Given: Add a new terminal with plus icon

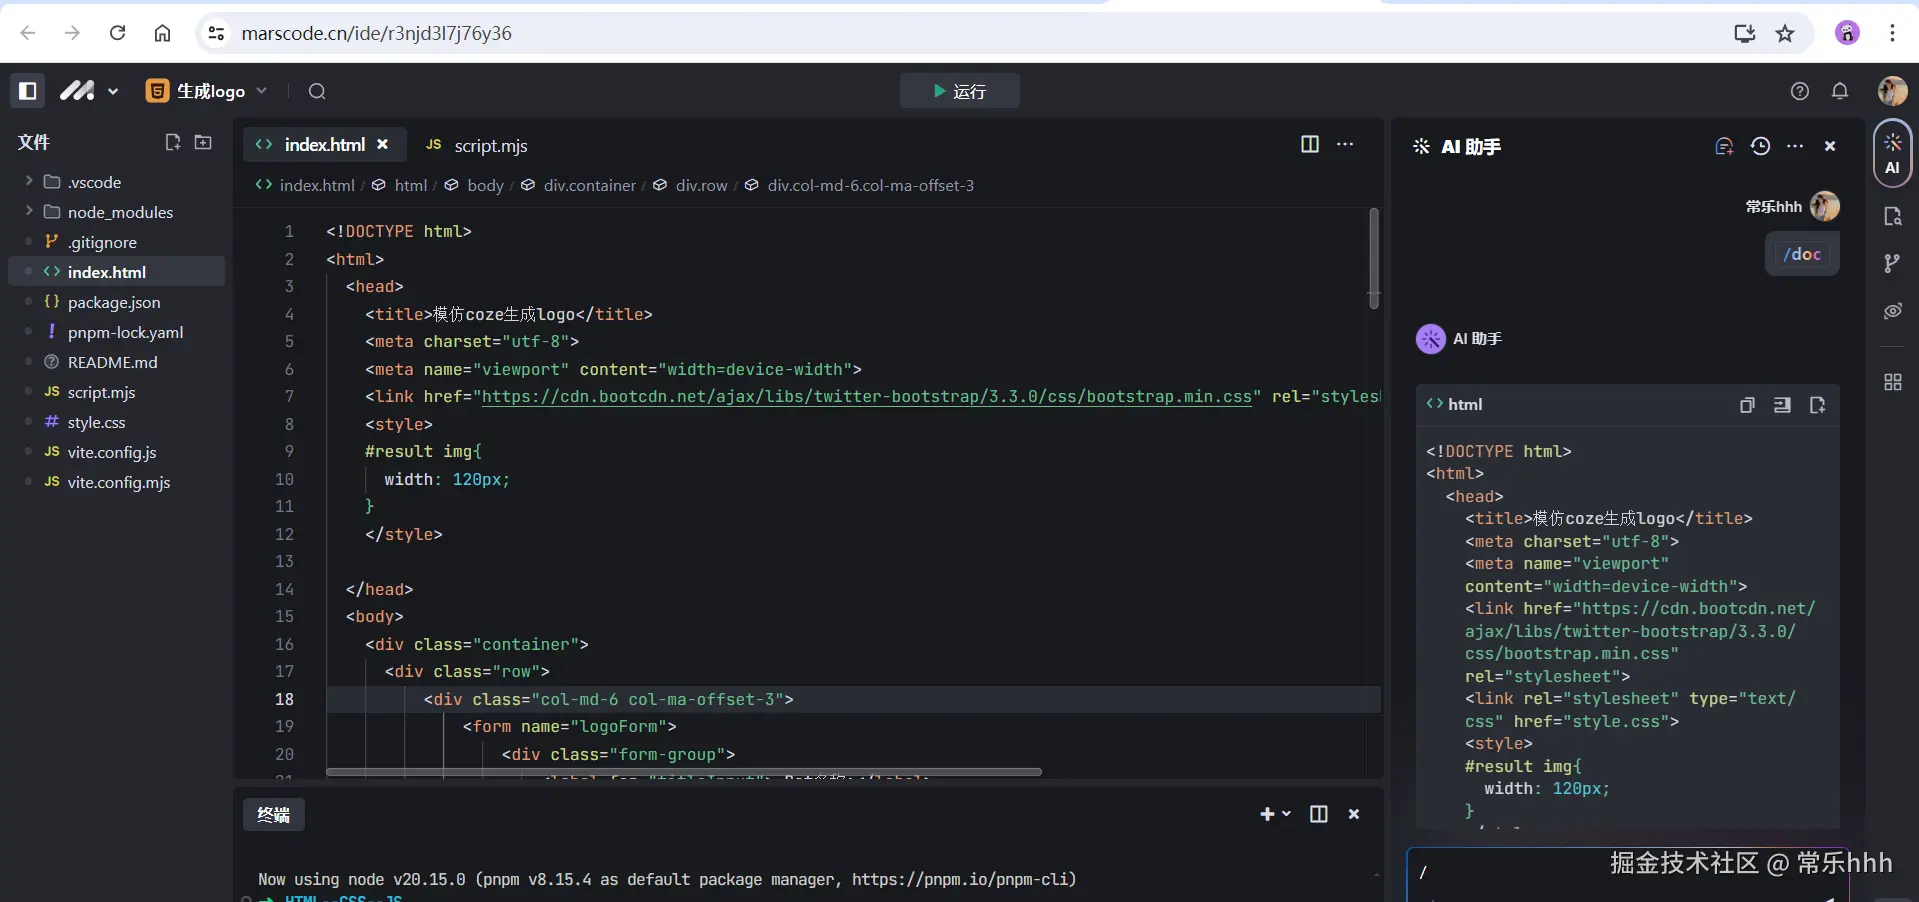Looking at the screenshot, I should click(1267, 814).
